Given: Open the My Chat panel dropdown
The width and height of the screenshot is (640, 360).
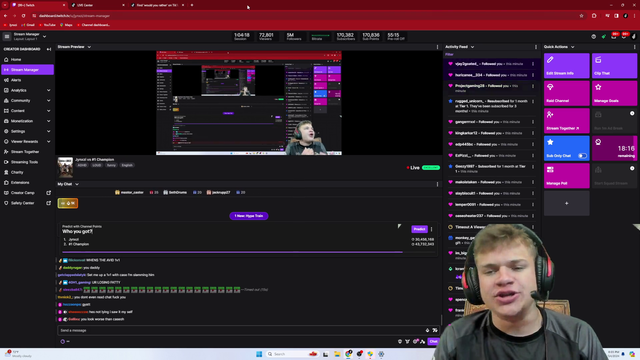Looking at the screenshot, I should tap(77, 184).
